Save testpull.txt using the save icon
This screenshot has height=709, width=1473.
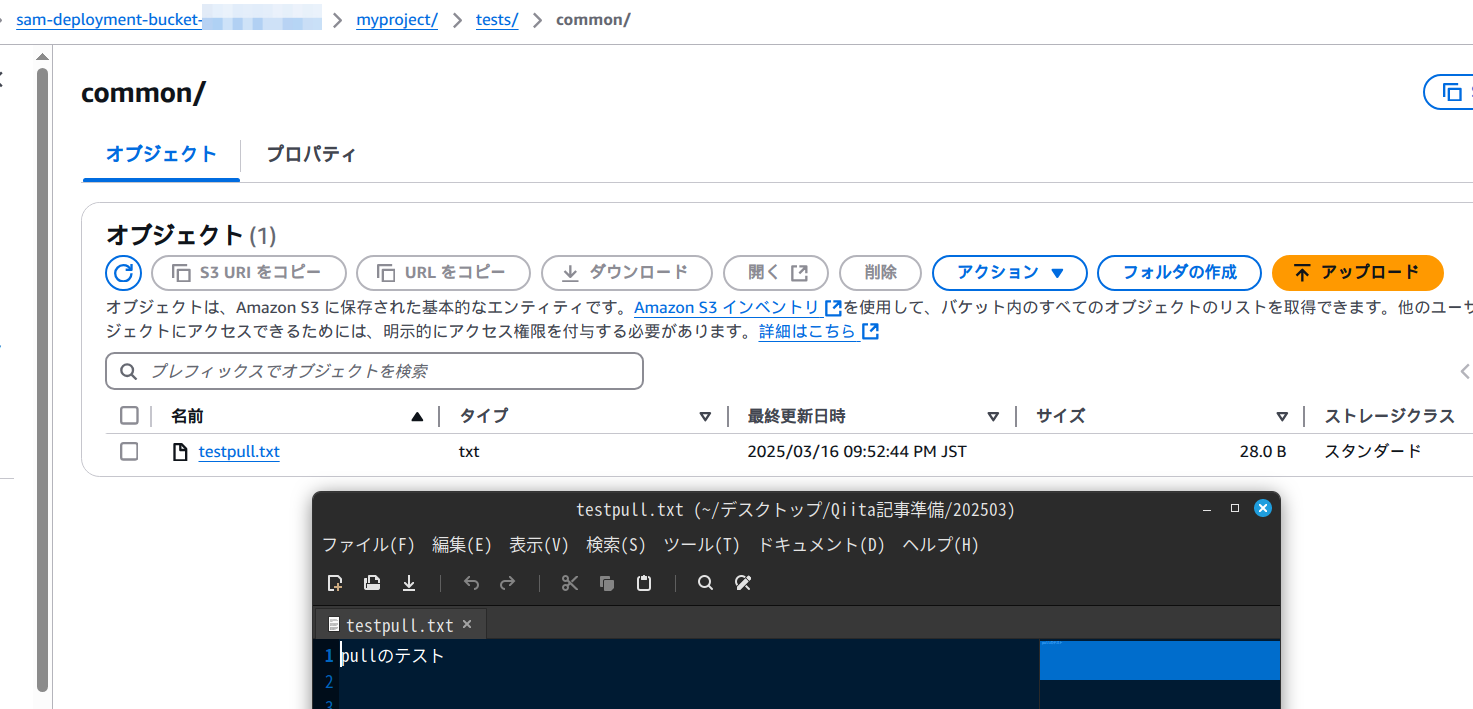408,582
